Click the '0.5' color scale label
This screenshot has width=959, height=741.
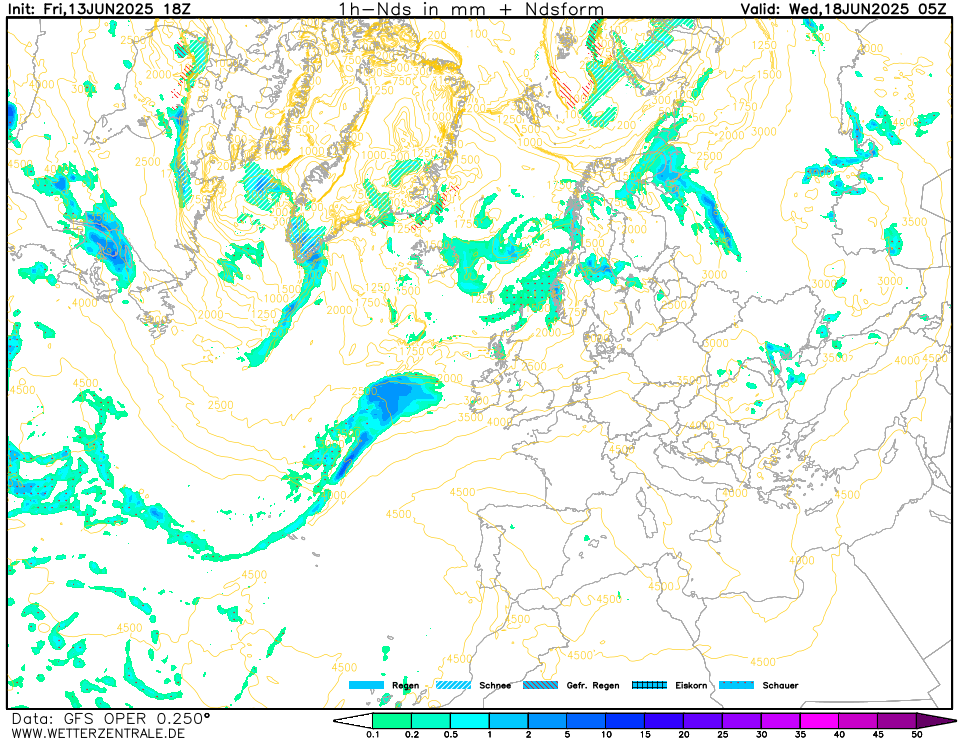[x=450, y=735]
